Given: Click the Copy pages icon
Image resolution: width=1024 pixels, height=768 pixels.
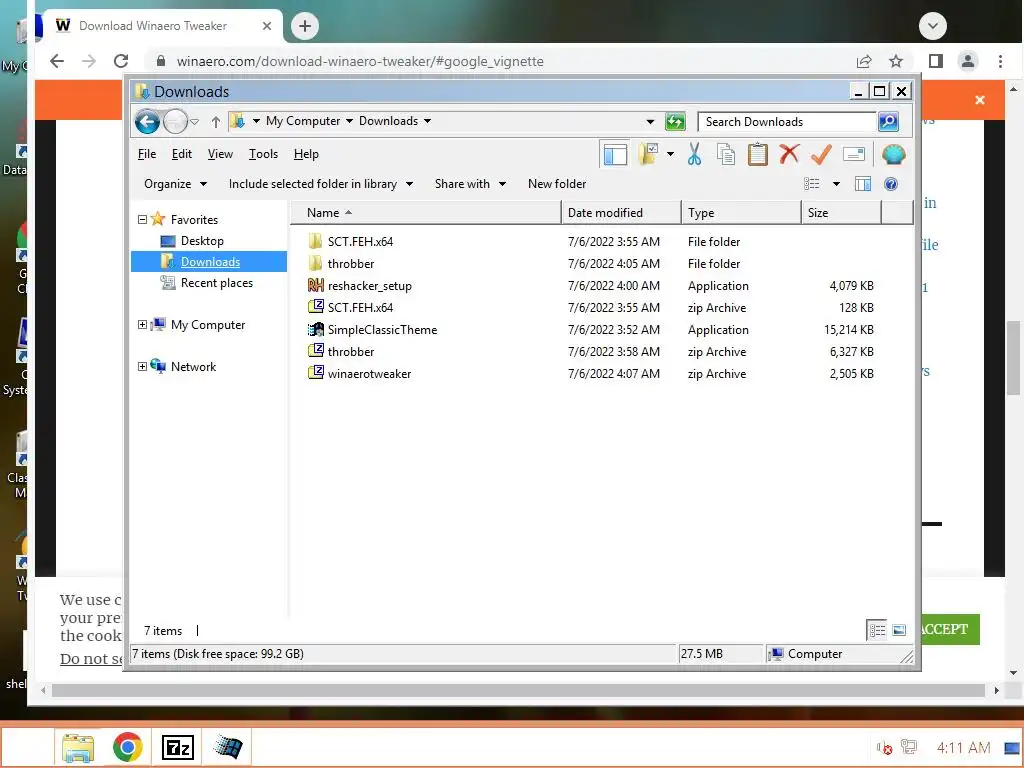Looking at the screenshot, I should pos(726,155).
